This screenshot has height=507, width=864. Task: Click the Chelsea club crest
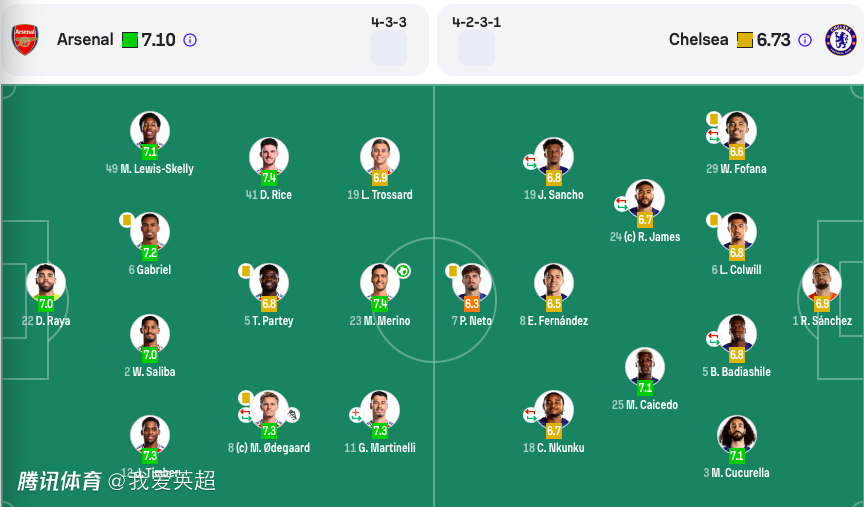(840, 40)
